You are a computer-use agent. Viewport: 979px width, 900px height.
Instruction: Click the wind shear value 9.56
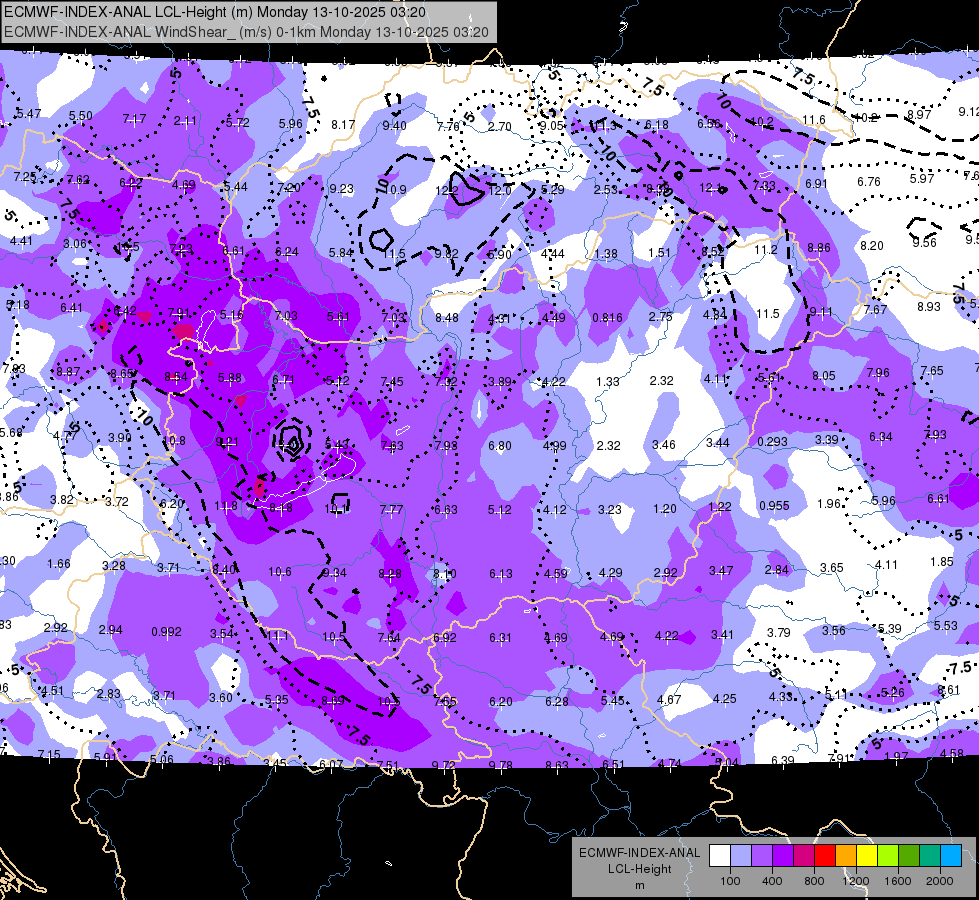pyautogui.click(x=924, y=242)
